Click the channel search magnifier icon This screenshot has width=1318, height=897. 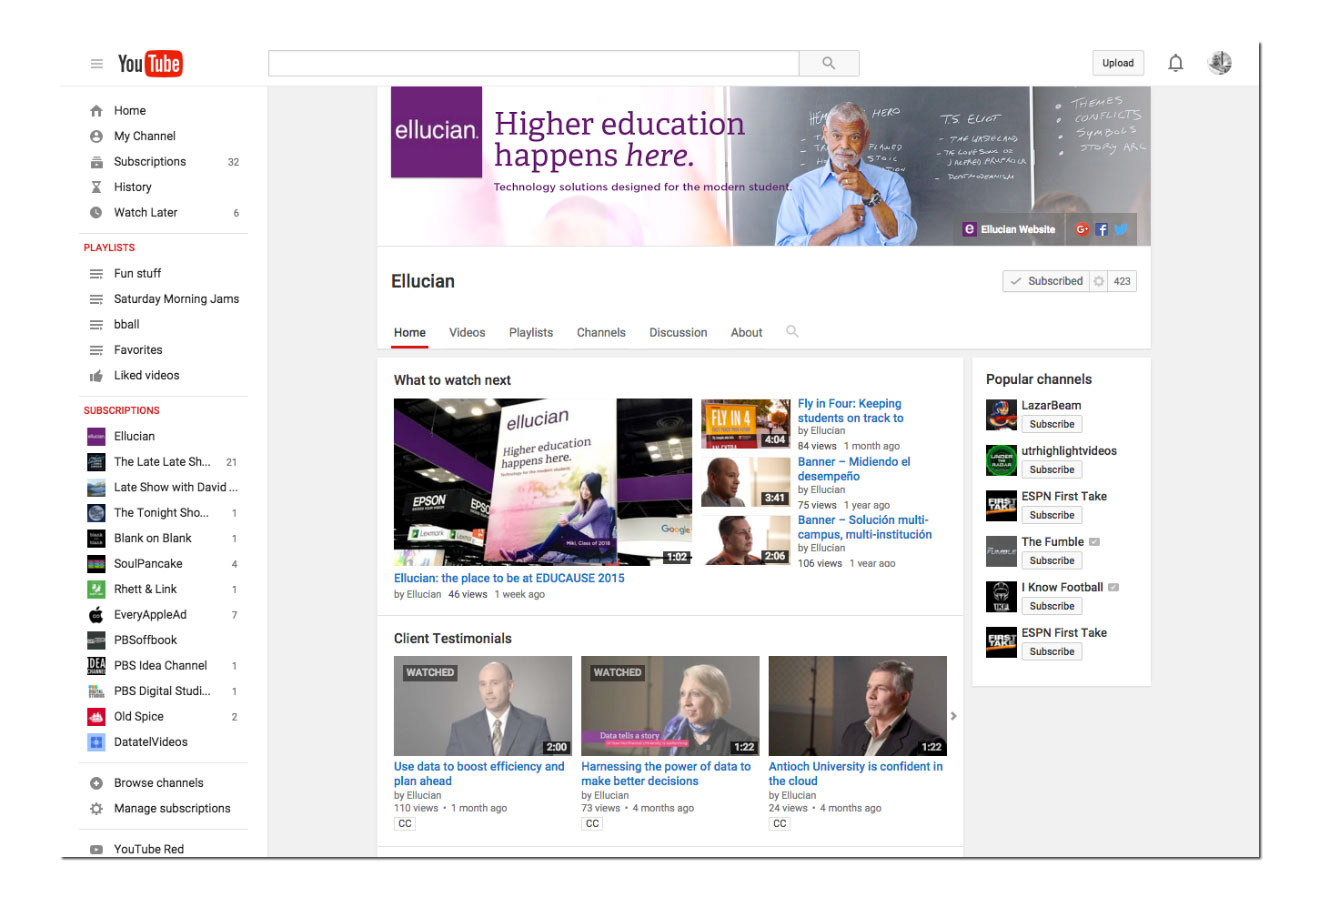[792, 331]
